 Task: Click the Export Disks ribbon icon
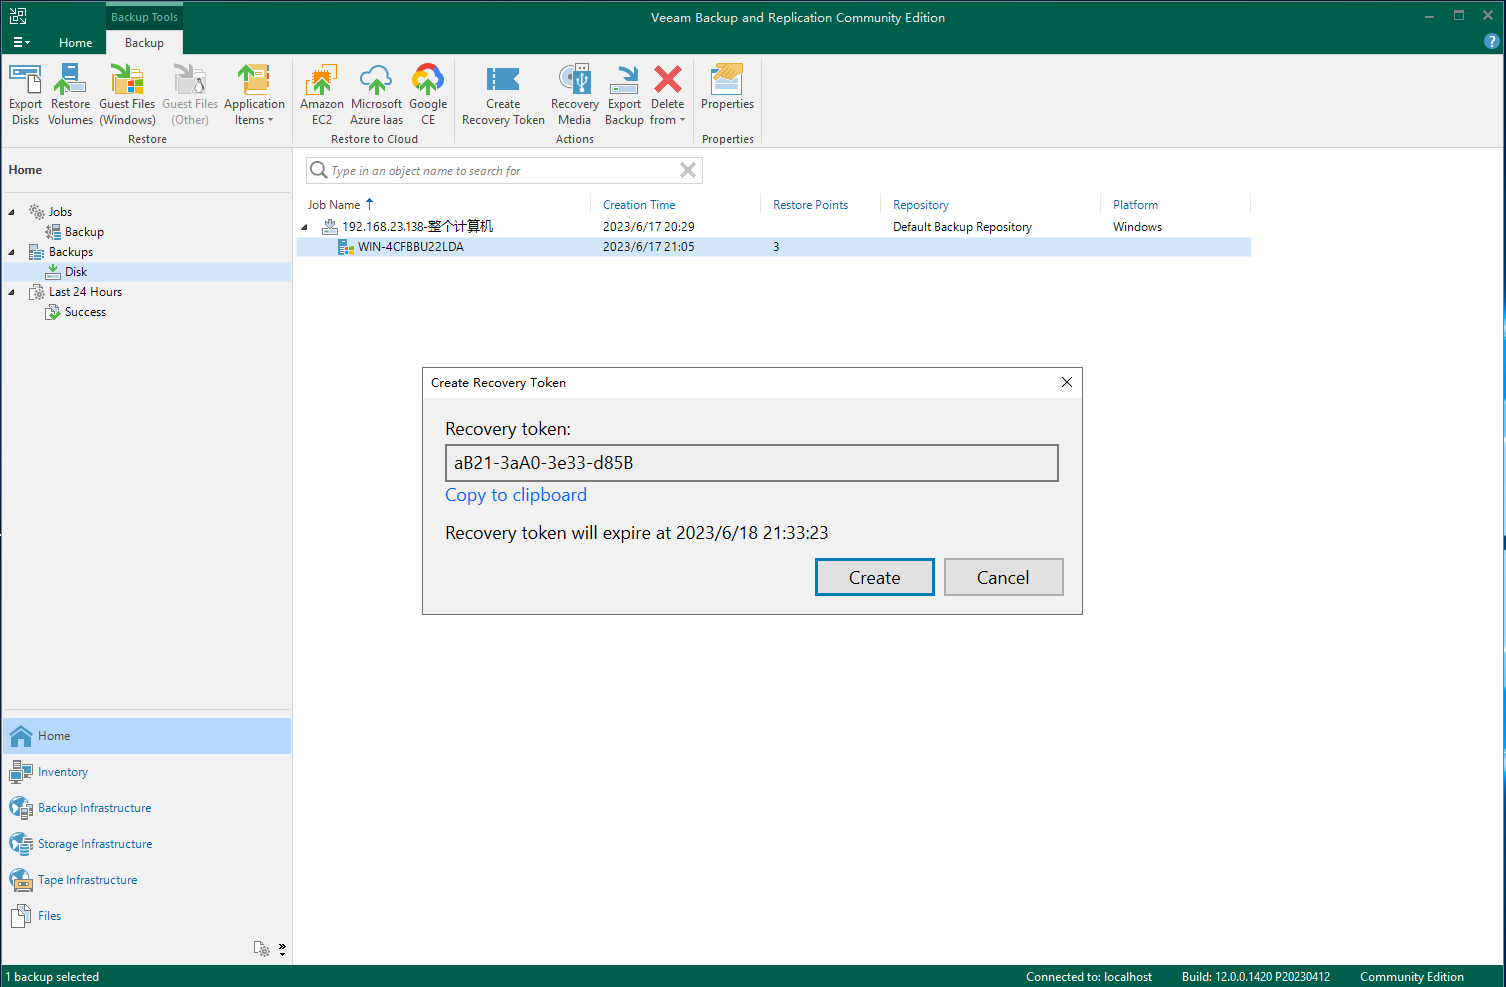coord(25,94)
